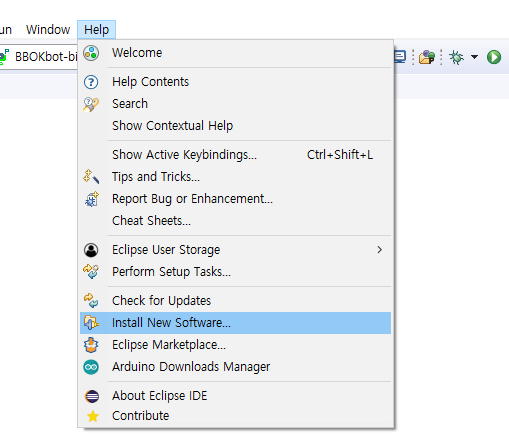Open Cheat Sheets
The width and height of the screenshot is (509, 443).
pos(235,221)
